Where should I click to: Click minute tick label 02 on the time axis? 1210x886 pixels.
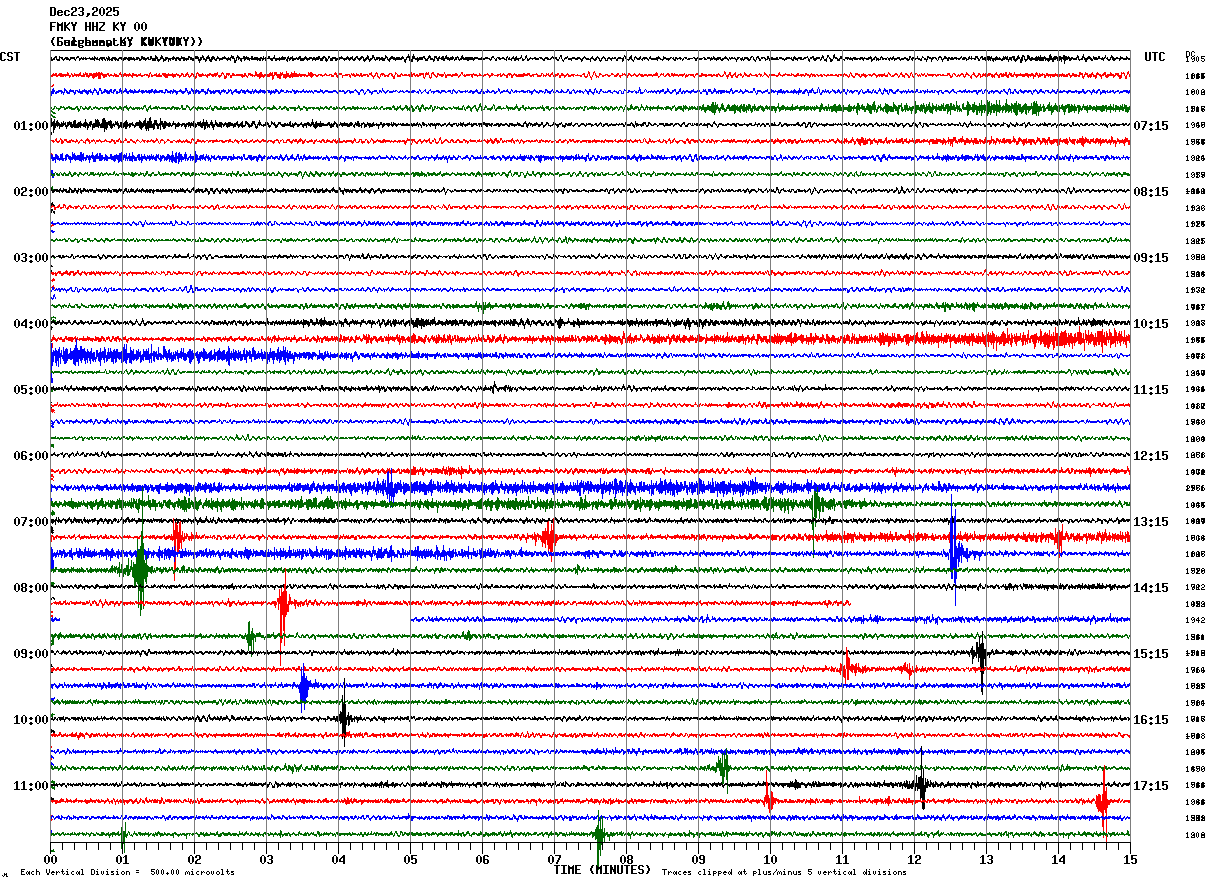click(194, 859)
